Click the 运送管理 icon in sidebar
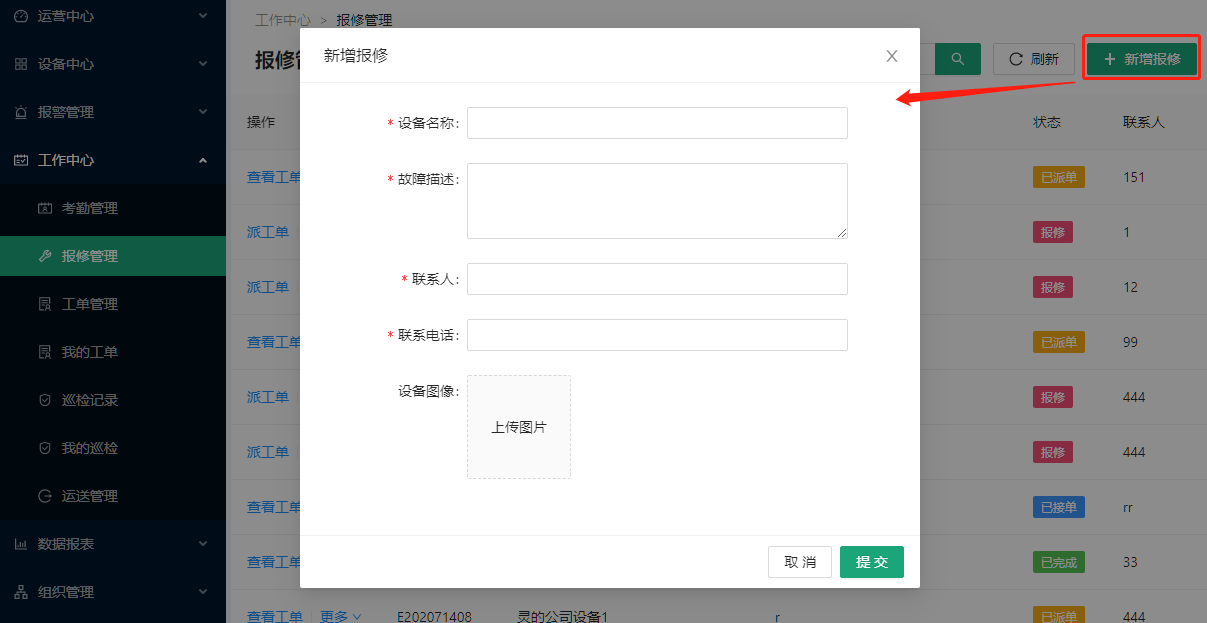The image size is (1207, 623). coord(45,496)
